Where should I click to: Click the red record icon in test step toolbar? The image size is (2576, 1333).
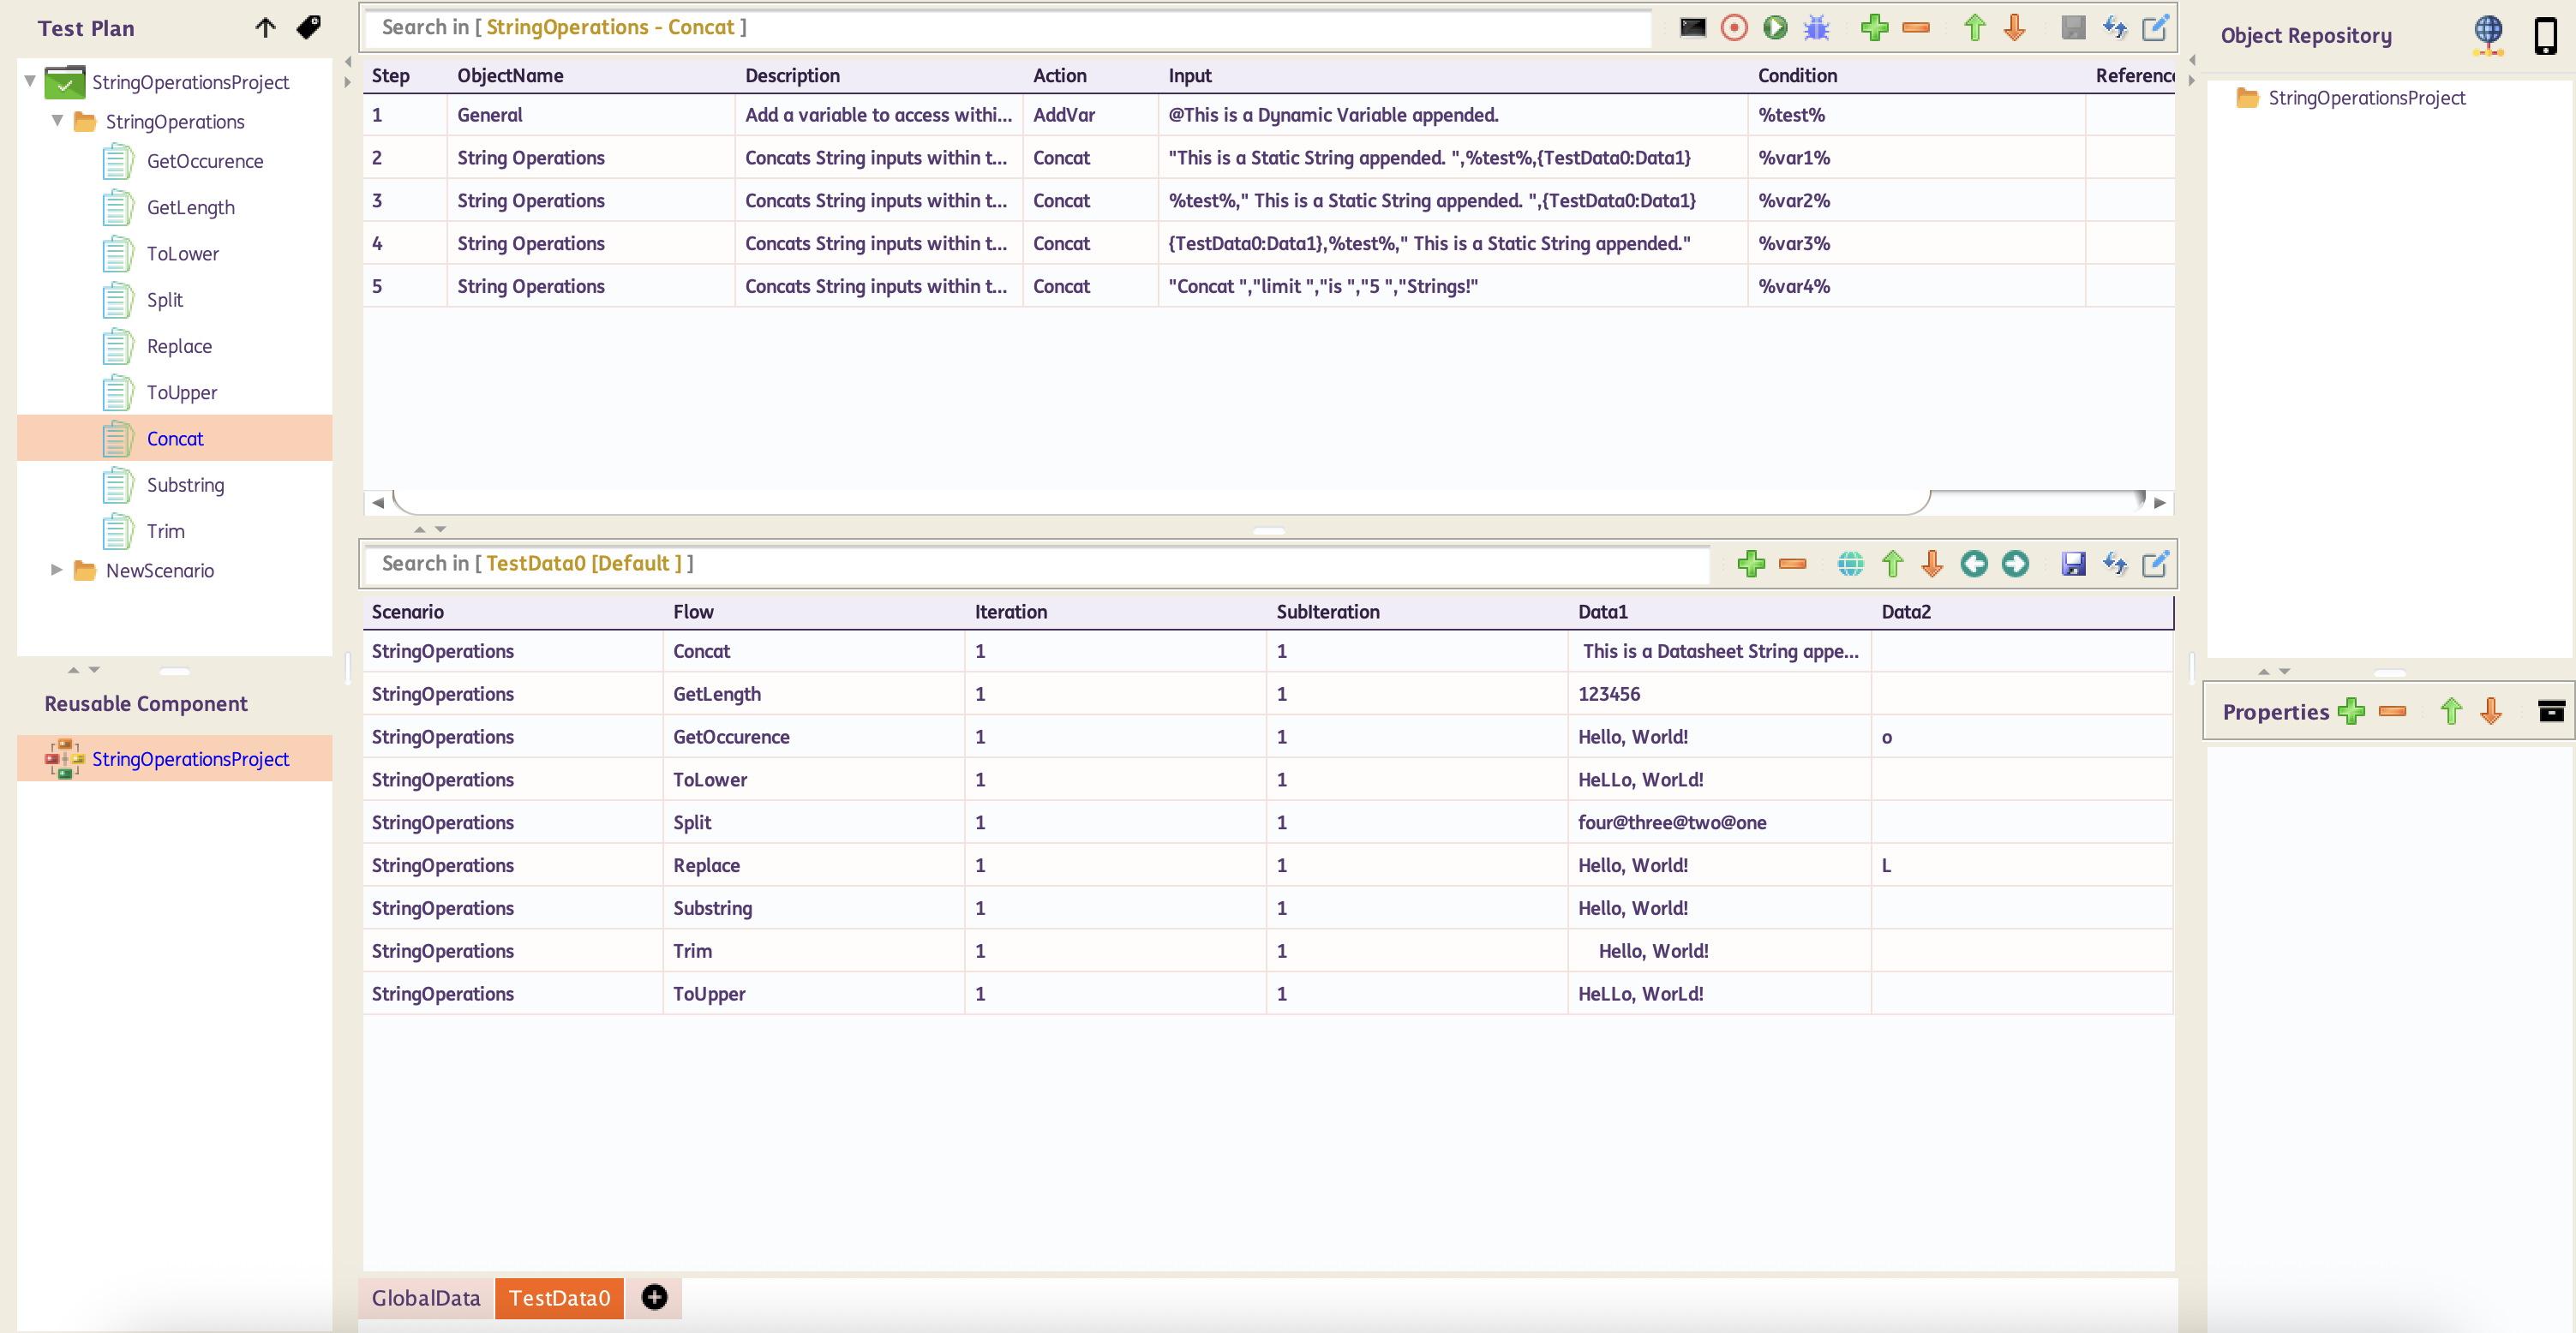click(1734, 27)
